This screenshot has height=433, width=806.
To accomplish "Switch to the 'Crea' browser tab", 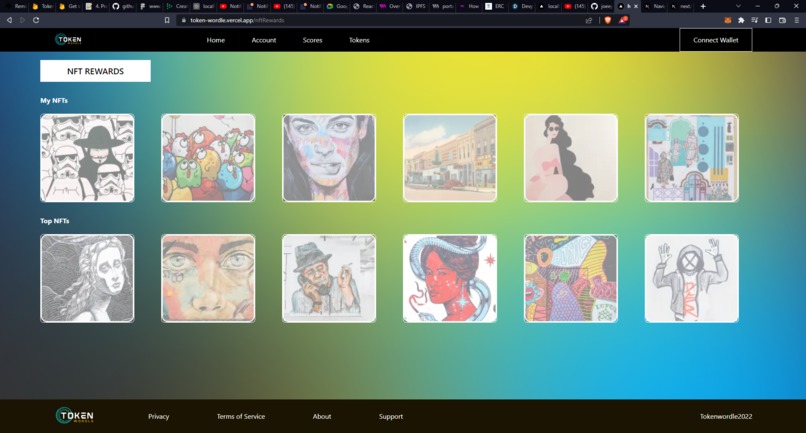I will 176,6.
